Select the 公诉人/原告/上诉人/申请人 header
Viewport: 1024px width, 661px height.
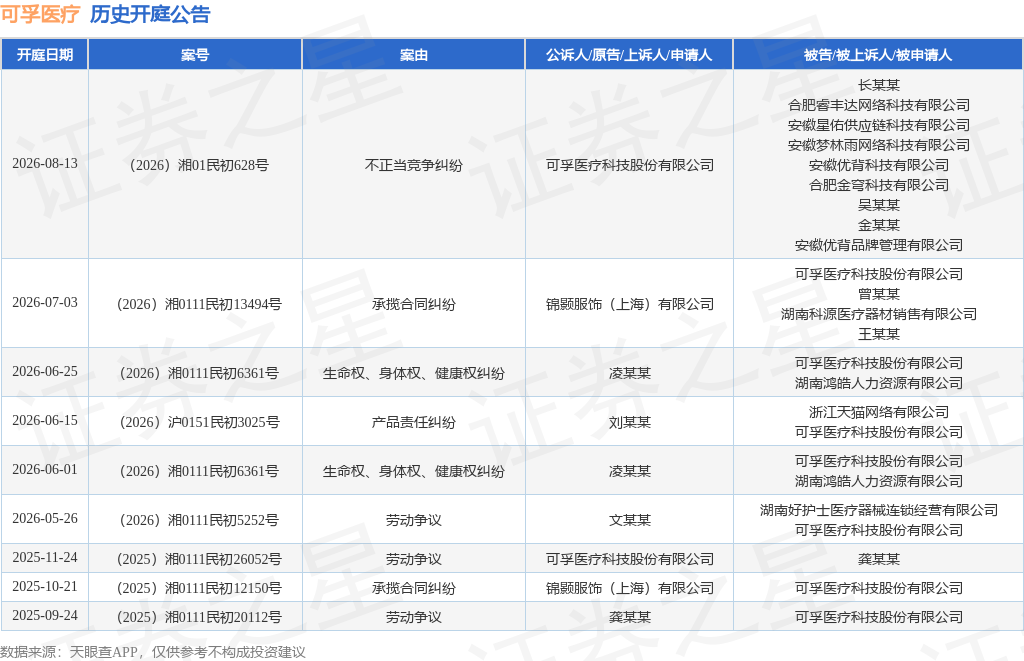click(629, 55)
